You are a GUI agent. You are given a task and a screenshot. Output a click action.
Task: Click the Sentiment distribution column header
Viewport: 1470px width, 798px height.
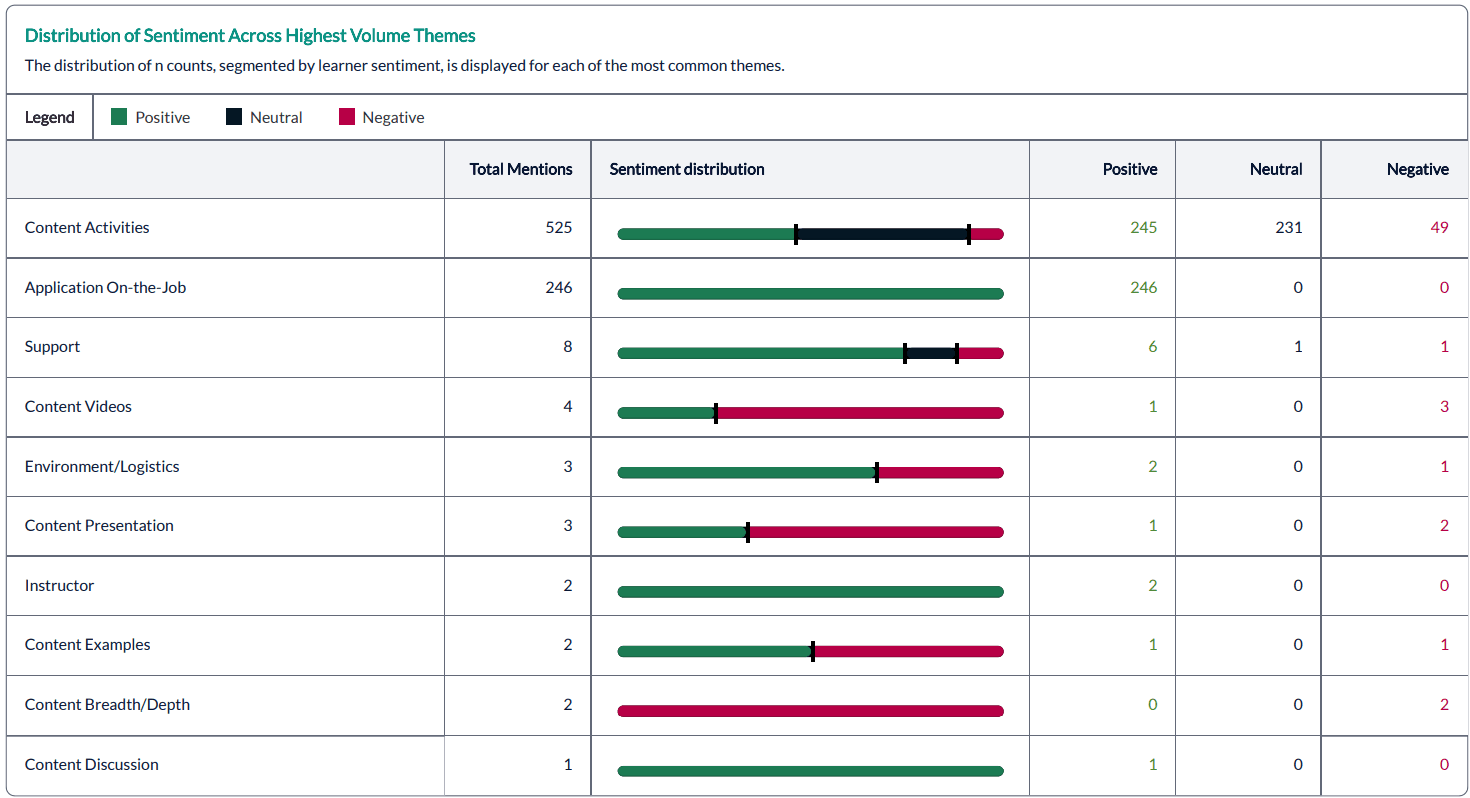click(x=686, y=169)
